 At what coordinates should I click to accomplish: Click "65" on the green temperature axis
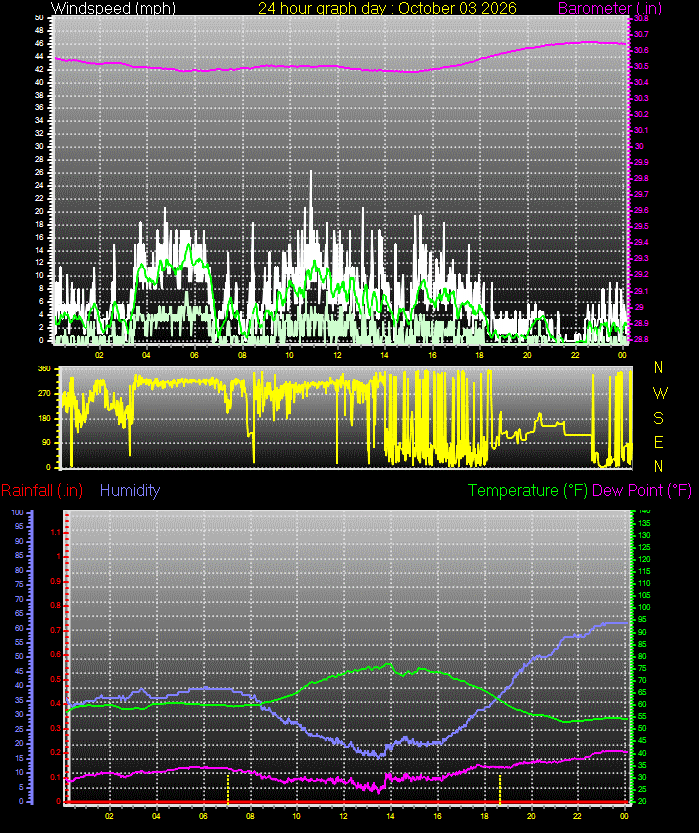[642, 692]
